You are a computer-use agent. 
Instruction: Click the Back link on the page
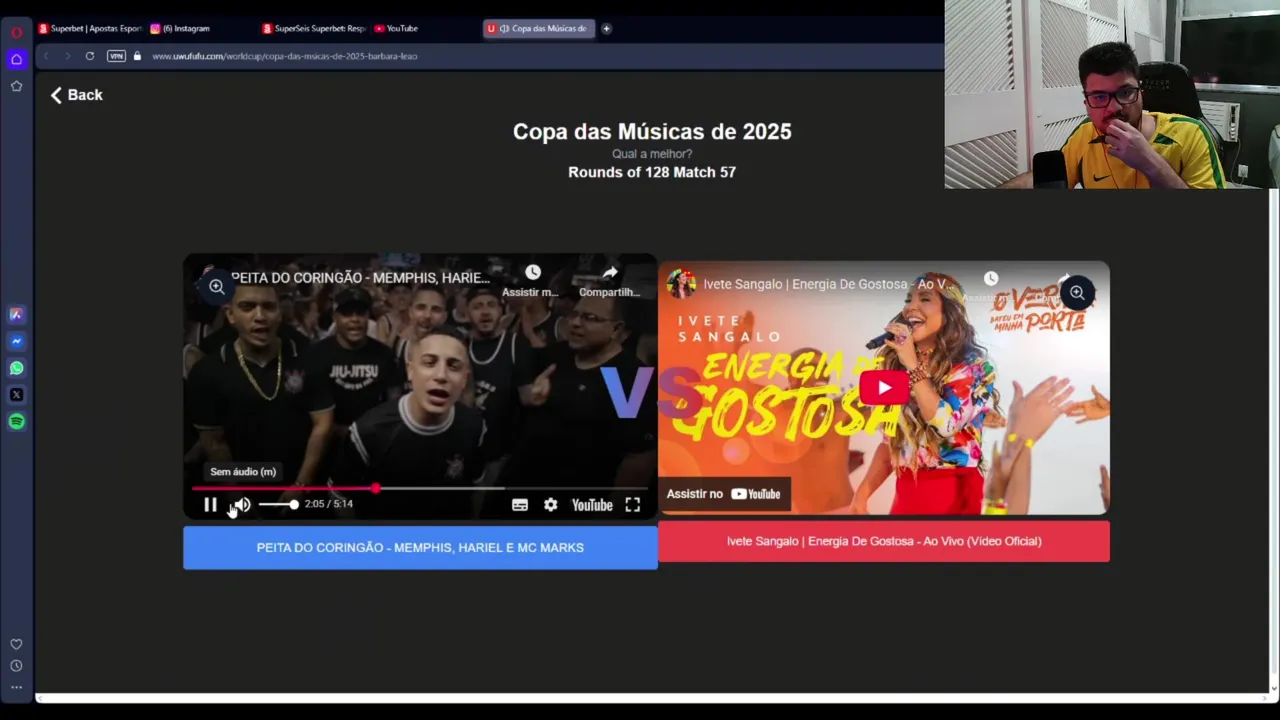[x=77, y=95]
